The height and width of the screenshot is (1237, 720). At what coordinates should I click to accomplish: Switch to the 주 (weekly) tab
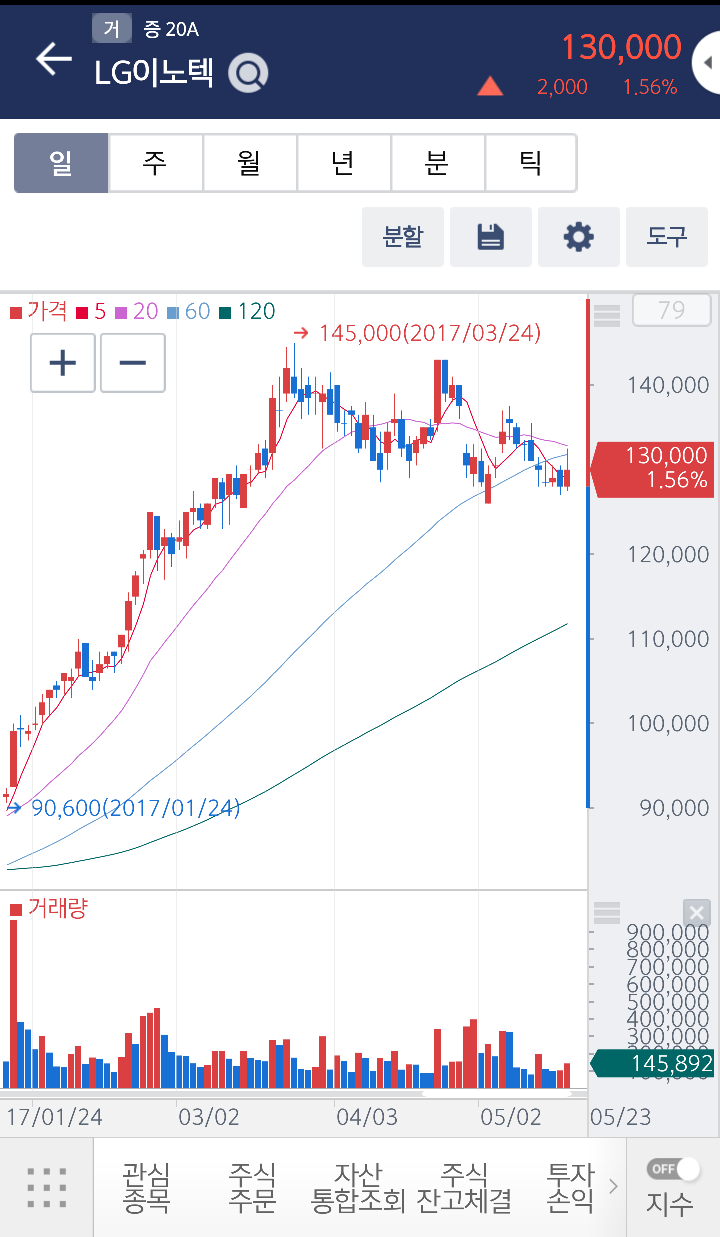pos(155,163)
